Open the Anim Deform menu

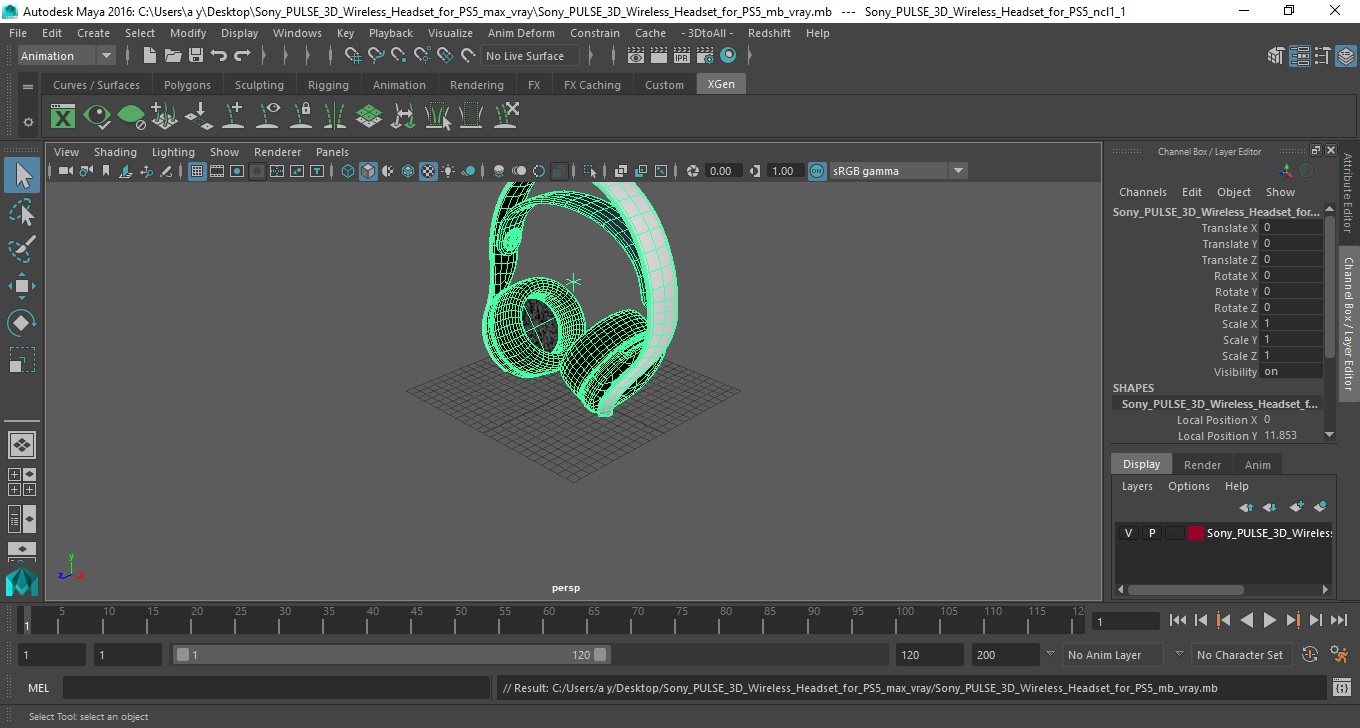(521, 33)
